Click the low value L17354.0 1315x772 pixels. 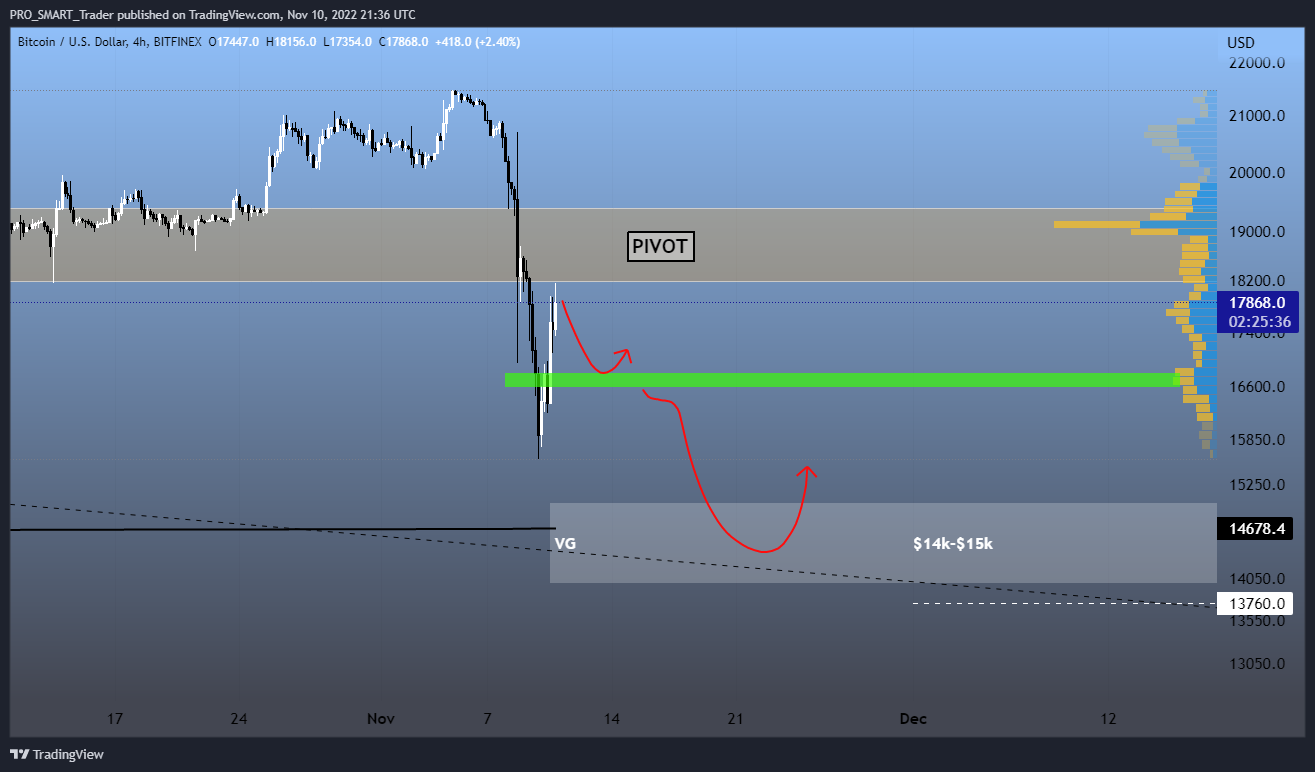coord(348,42)
